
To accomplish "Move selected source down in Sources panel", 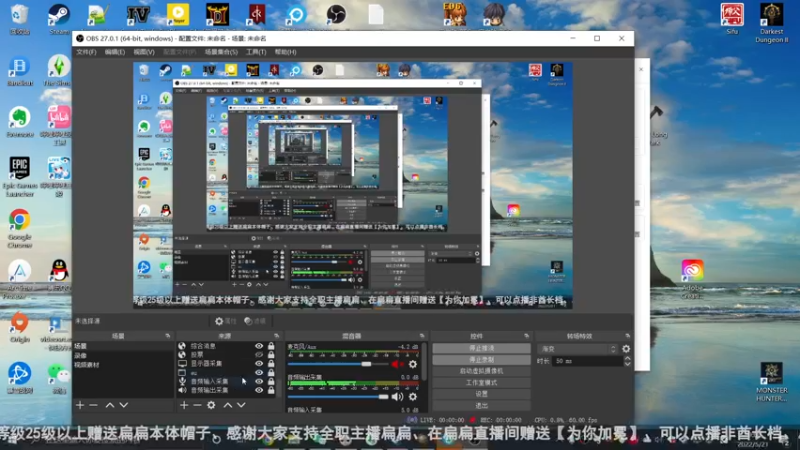I will click(x=241, y=405).
